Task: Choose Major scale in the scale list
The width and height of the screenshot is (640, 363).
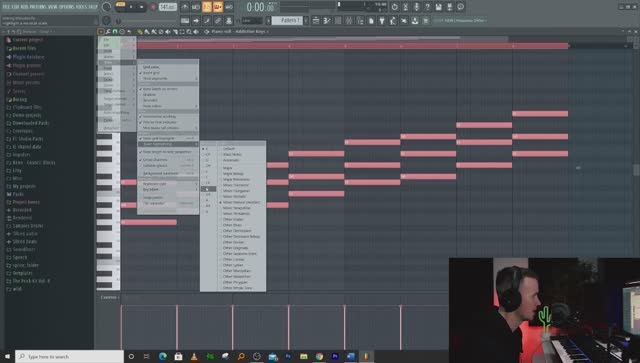Action: 242,168
